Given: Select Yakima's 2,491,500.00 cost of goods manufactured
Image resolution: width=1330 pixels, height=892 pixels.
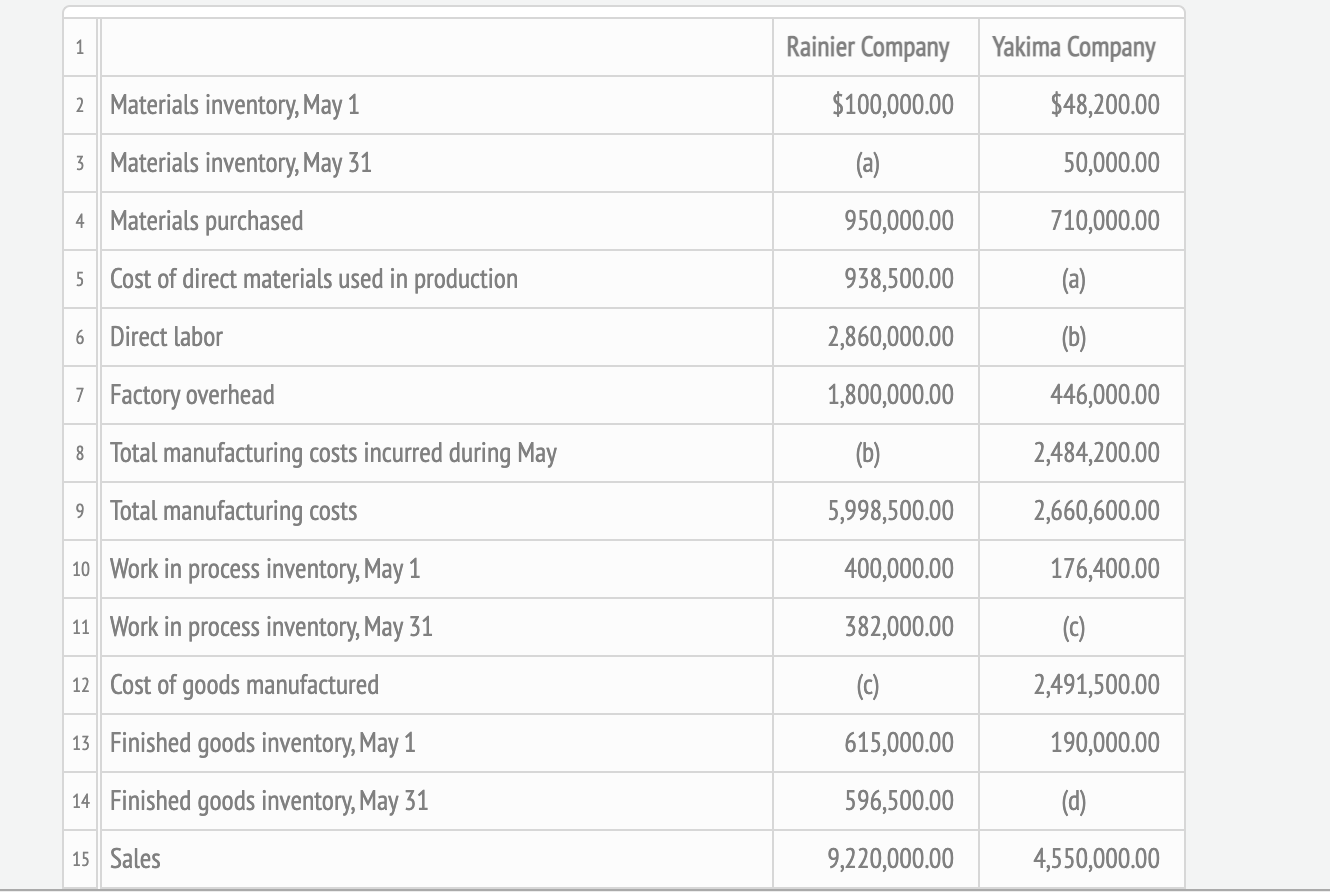Looking at the screenshot, I should point(1098,685).
